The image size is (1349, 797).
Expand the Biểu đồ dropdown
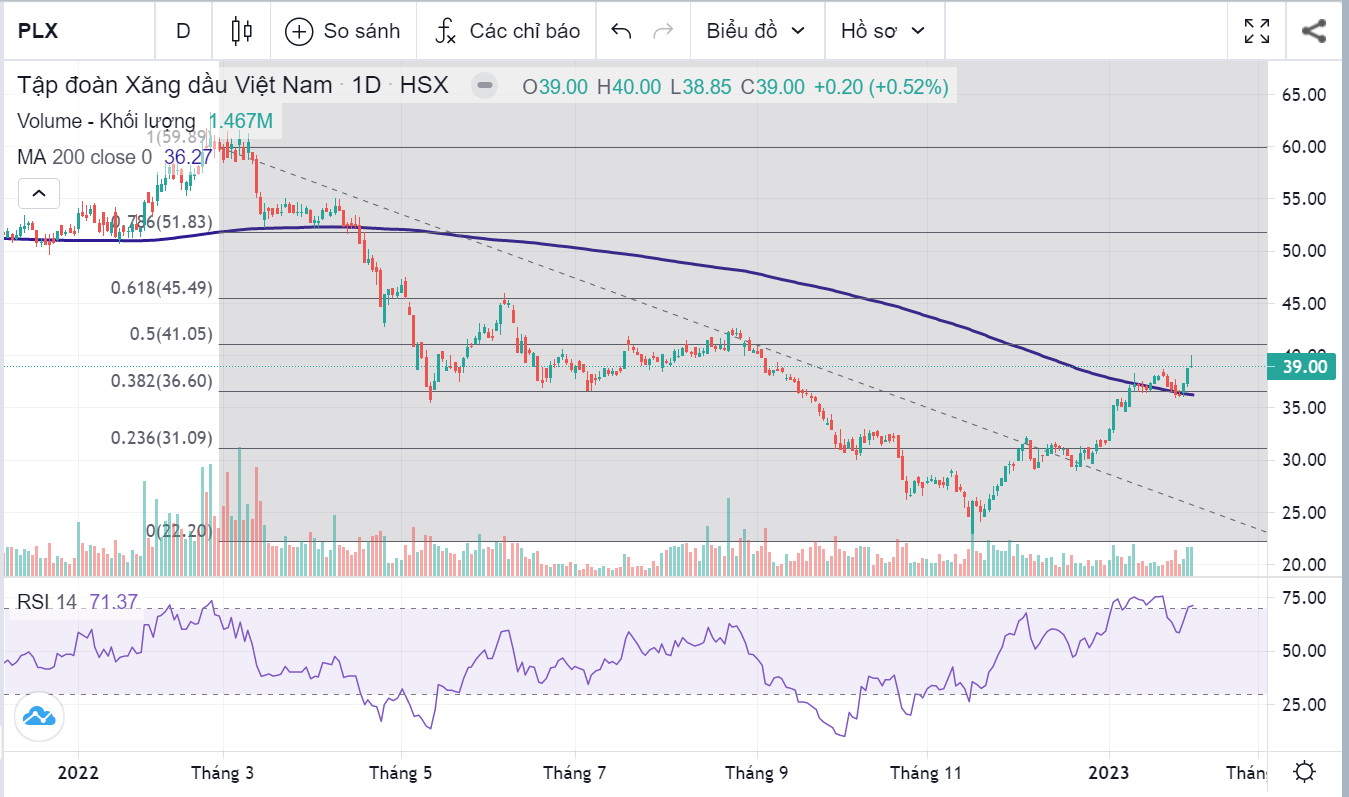tap(755, 31)
